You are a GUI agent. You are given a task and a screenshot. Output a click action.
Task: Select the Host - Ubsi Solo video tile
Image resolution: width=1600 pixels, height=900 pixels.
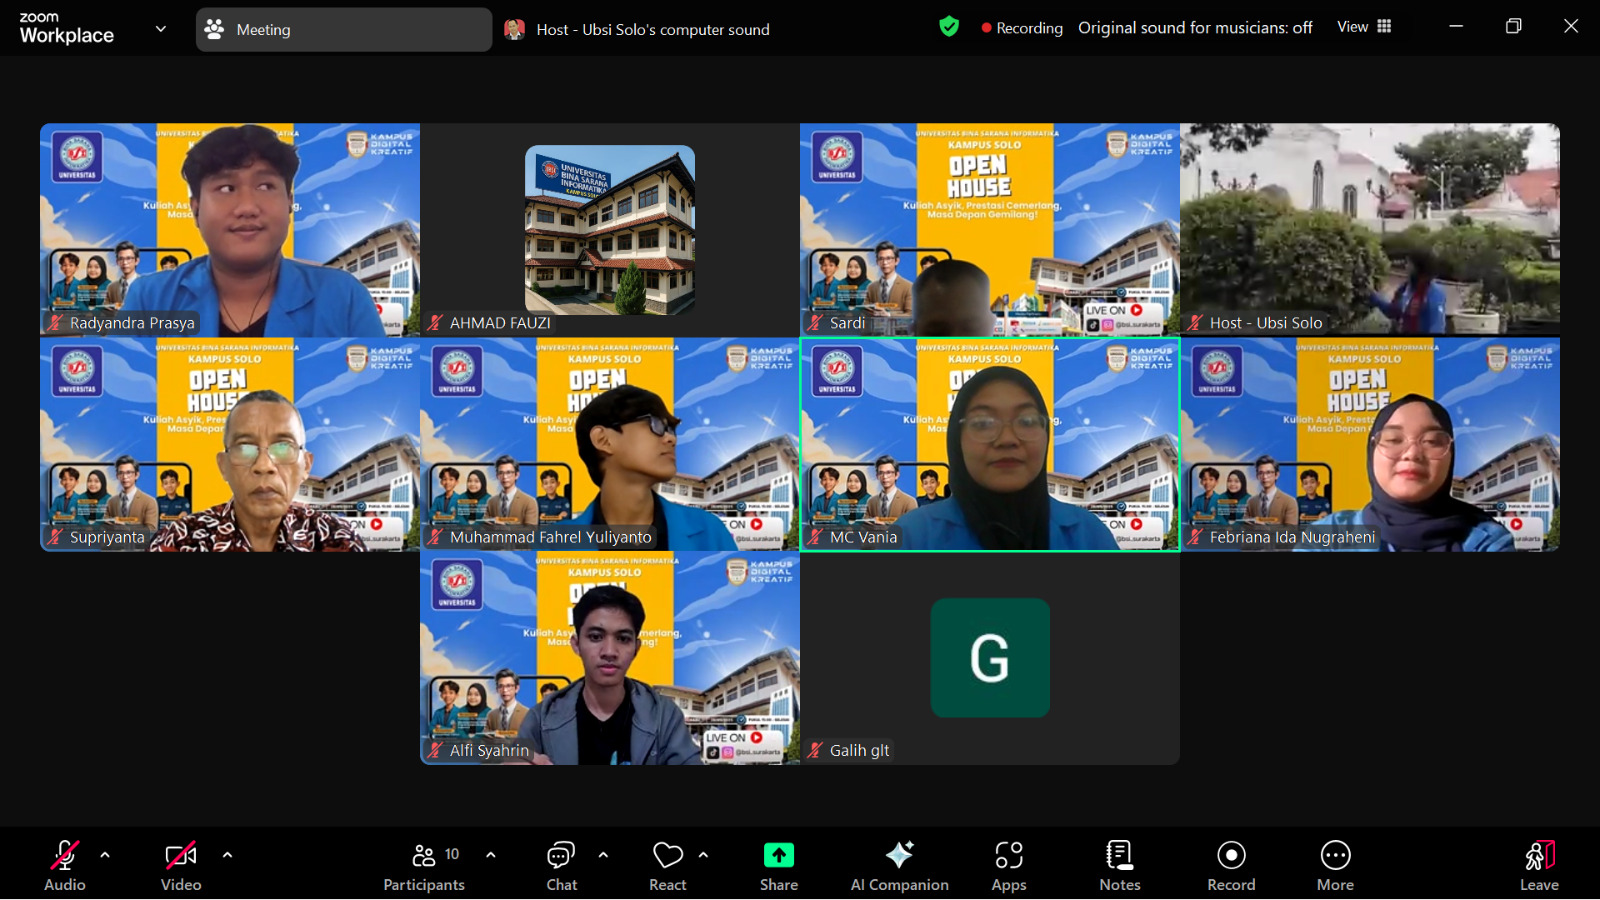click(x=1370, y=229)
